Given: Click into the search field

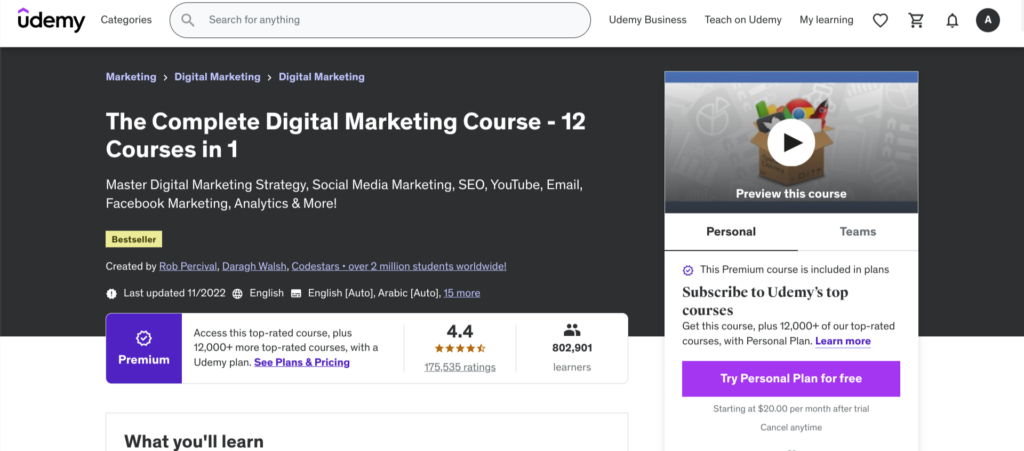Looking at the screenshot, I should [x=390, y=20].
